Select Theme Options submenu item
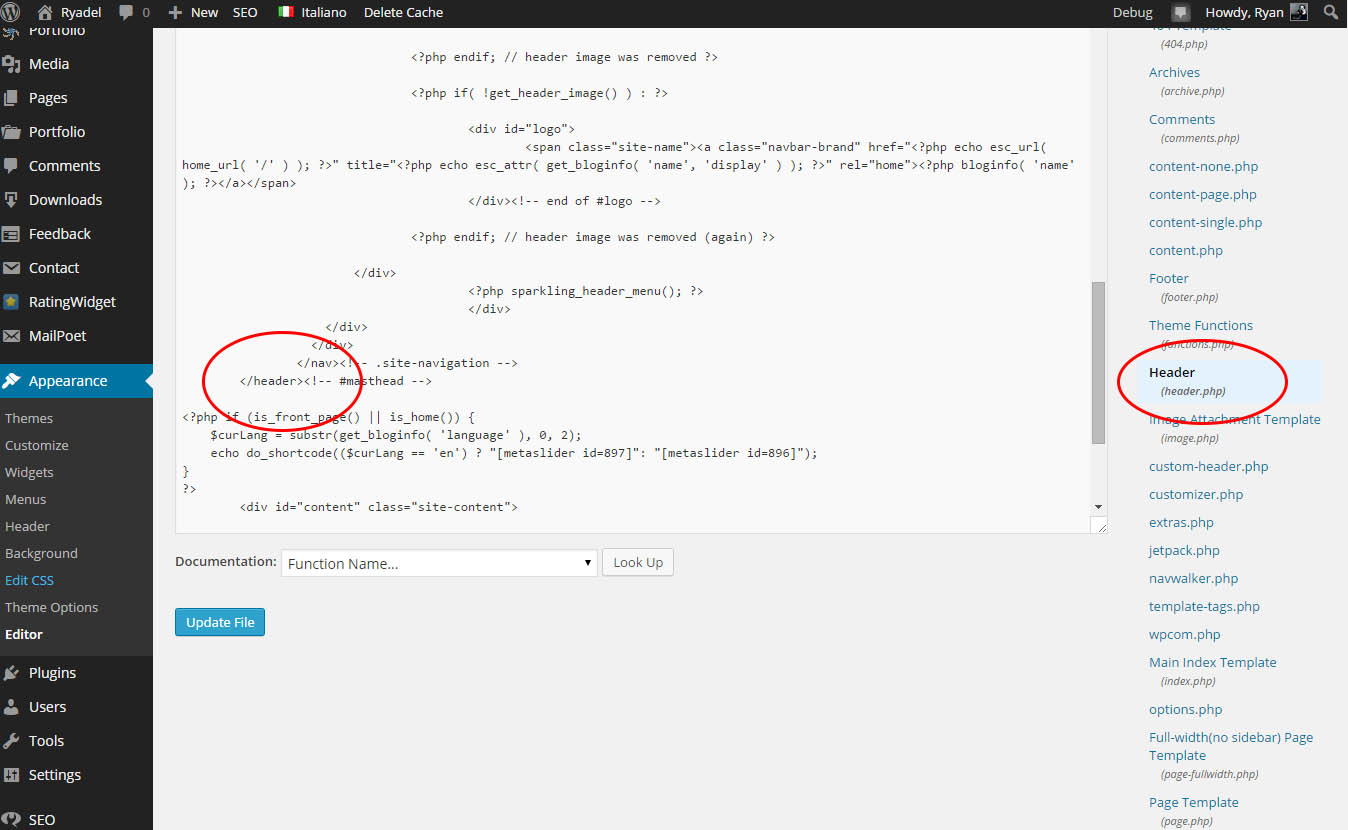1348x830 pixels. point(51,607)
